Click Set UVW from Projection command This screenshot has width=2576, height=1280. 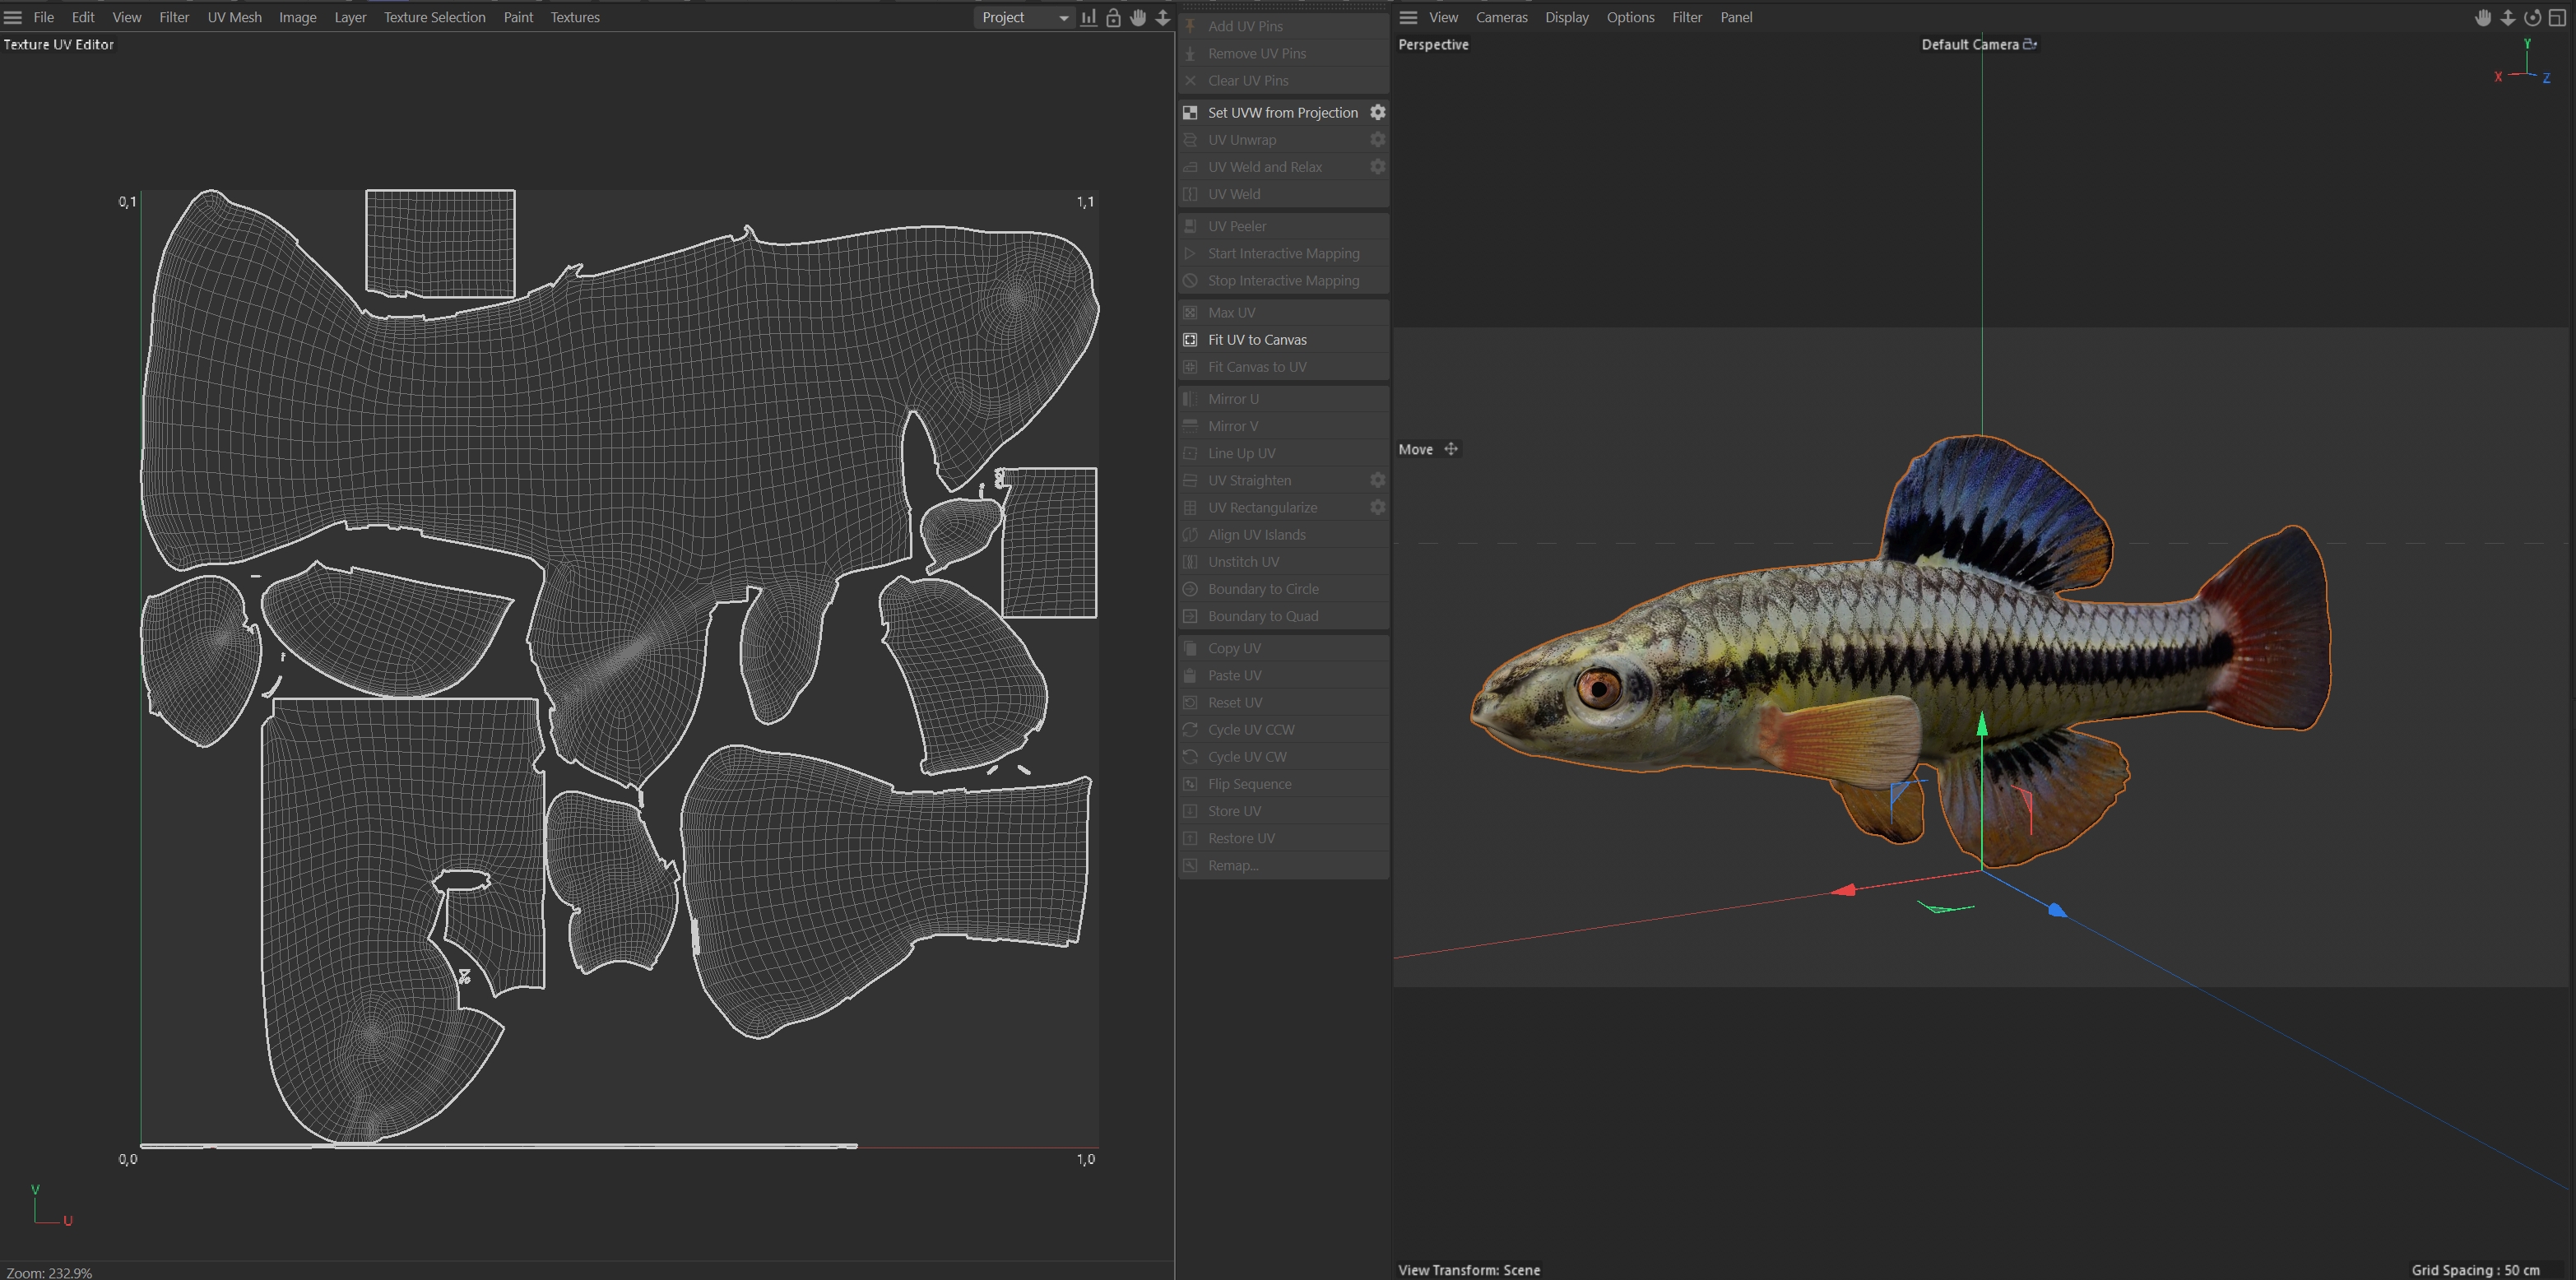[1282, 112]
